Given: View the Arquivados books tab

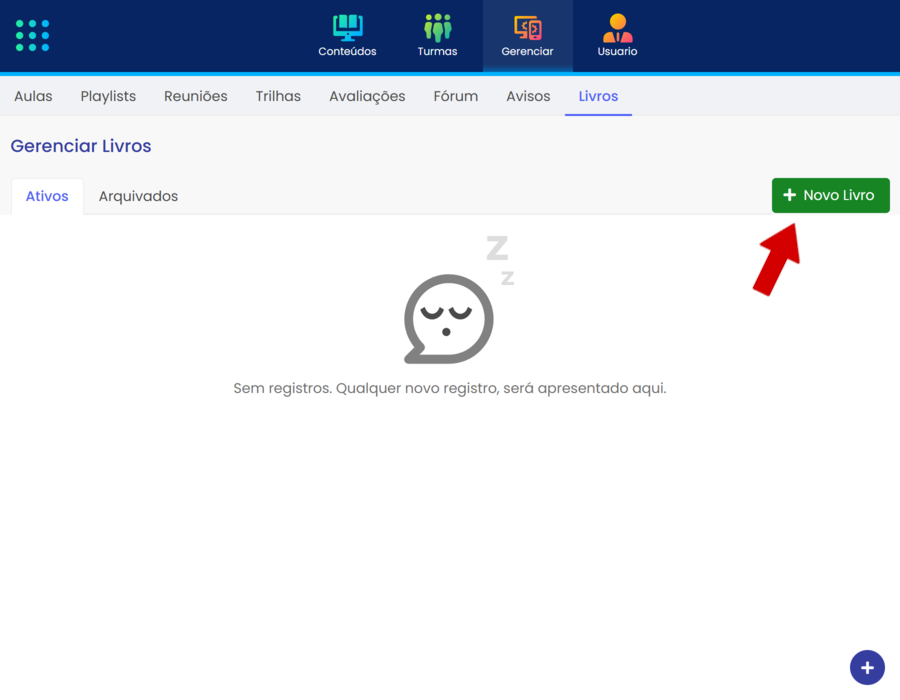Looking at the screenshot, I should coord(138,196).
